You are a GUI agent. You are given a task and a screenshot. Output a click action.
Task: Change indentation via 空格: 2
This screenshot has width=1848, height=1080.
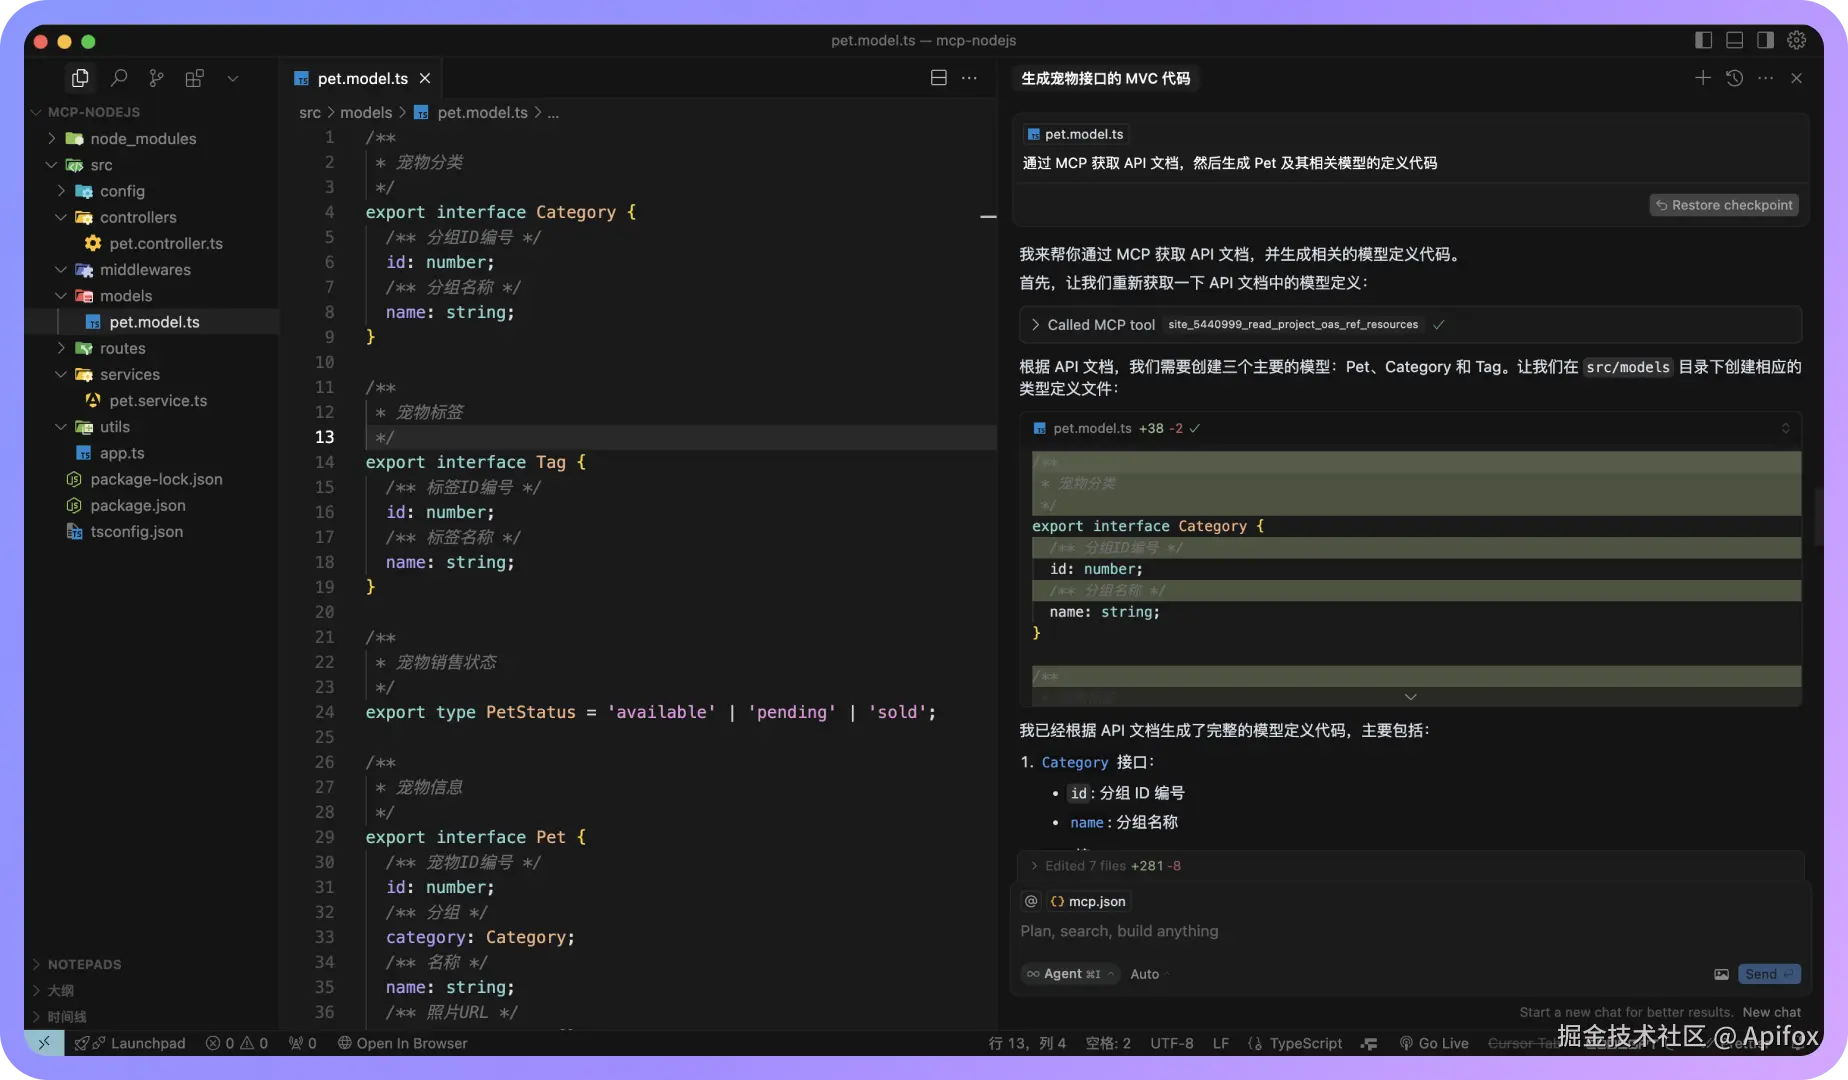click(1108, 1043)
